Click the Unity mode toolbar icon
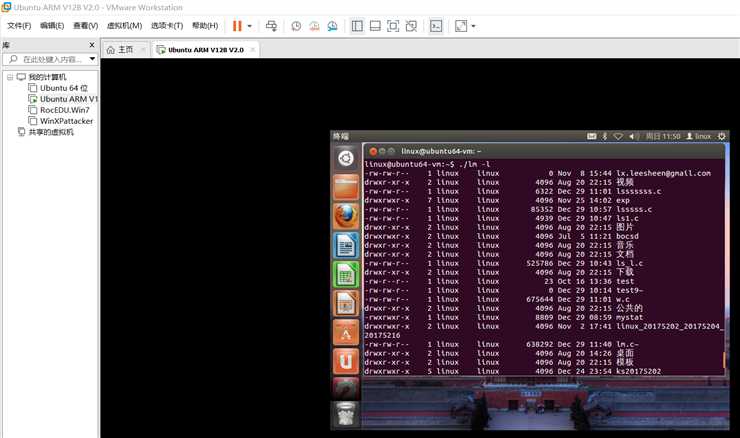This screenshot has width=740, height=438. [411, 26]
